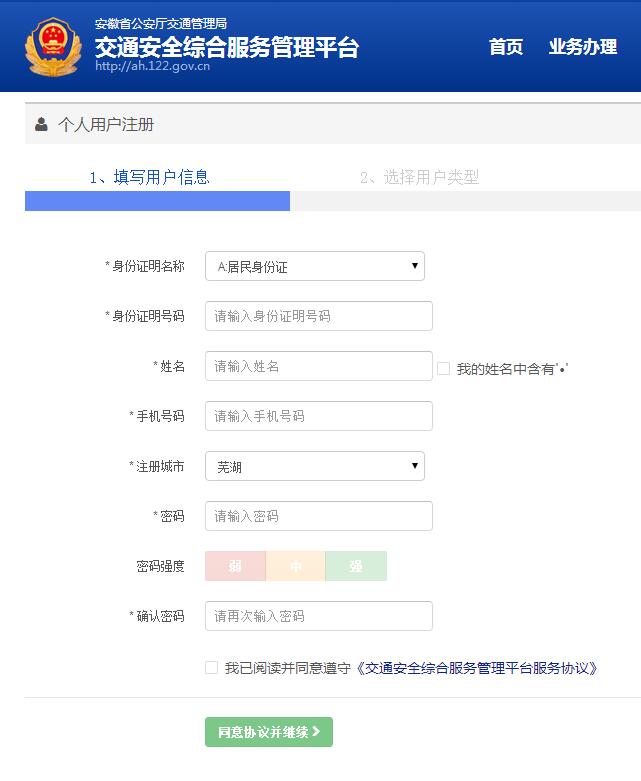This screenshot has height=781, width=641.
Task: Open the 交通安全综合服务管理平台服务协议 link
Action: [477, 668]
